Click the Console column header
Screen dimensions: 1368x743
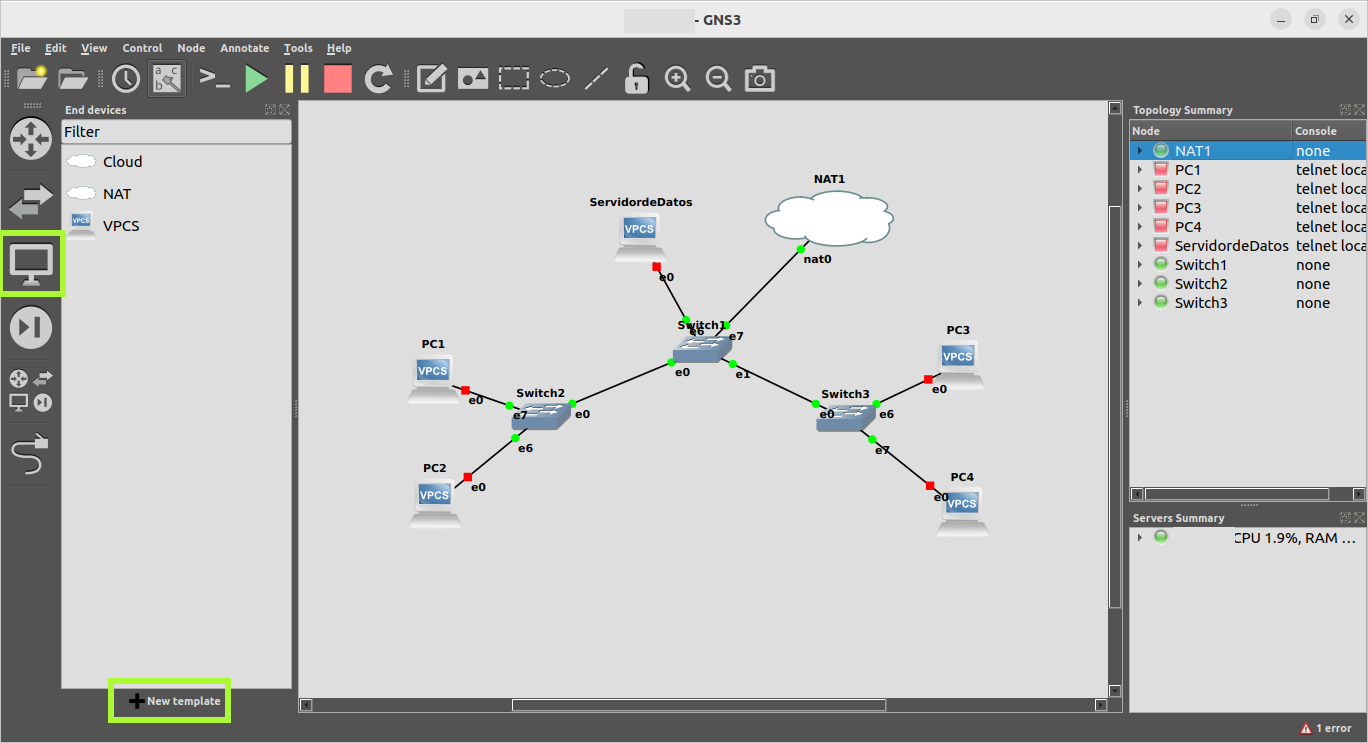[1329, 131]
